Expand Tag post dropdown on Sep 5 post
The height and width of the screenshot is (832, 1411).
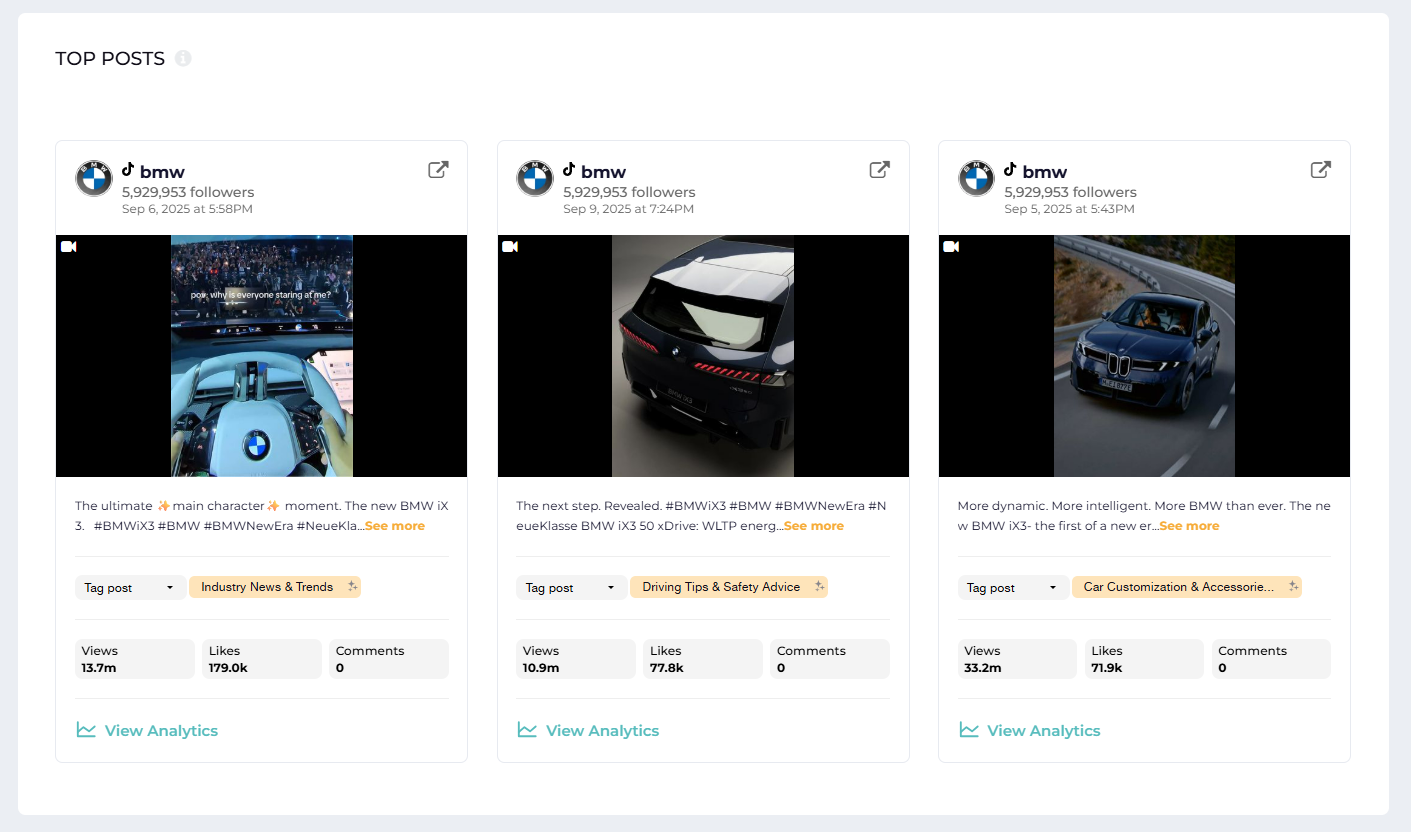(x=1012, y=588)
